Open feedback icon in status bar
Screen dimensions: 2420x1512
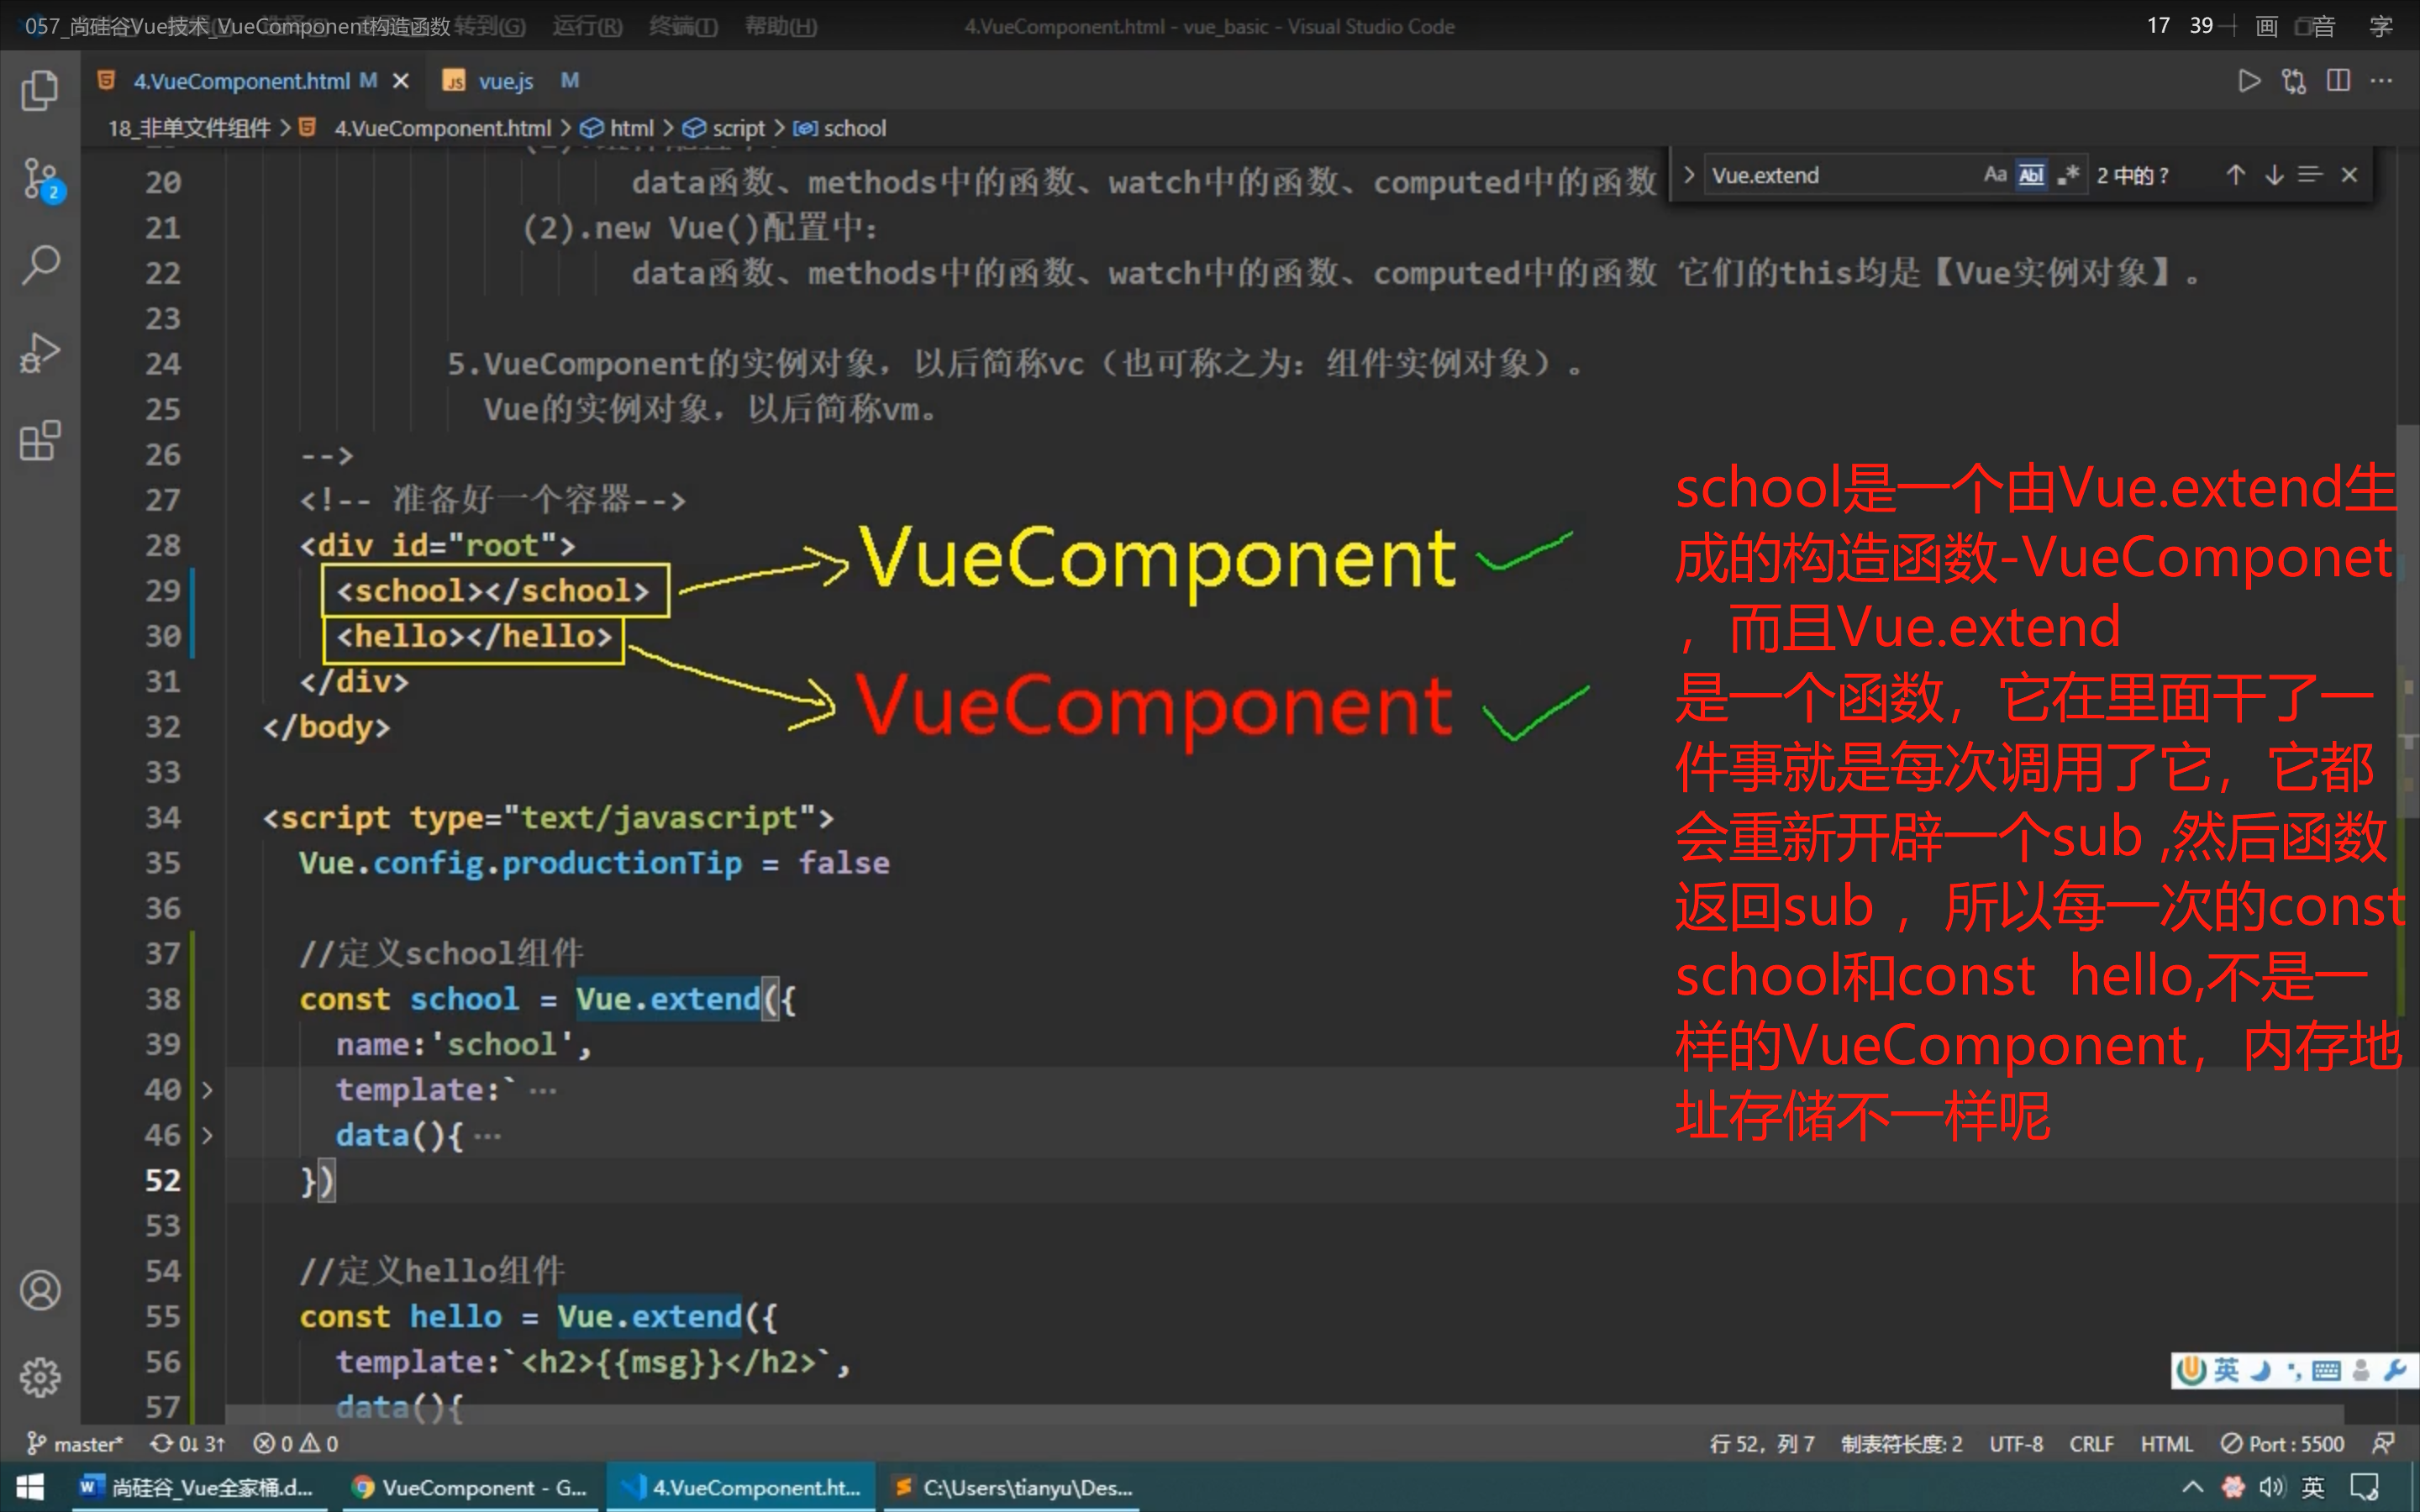pyautogui.click(x=2383, y=1443)
